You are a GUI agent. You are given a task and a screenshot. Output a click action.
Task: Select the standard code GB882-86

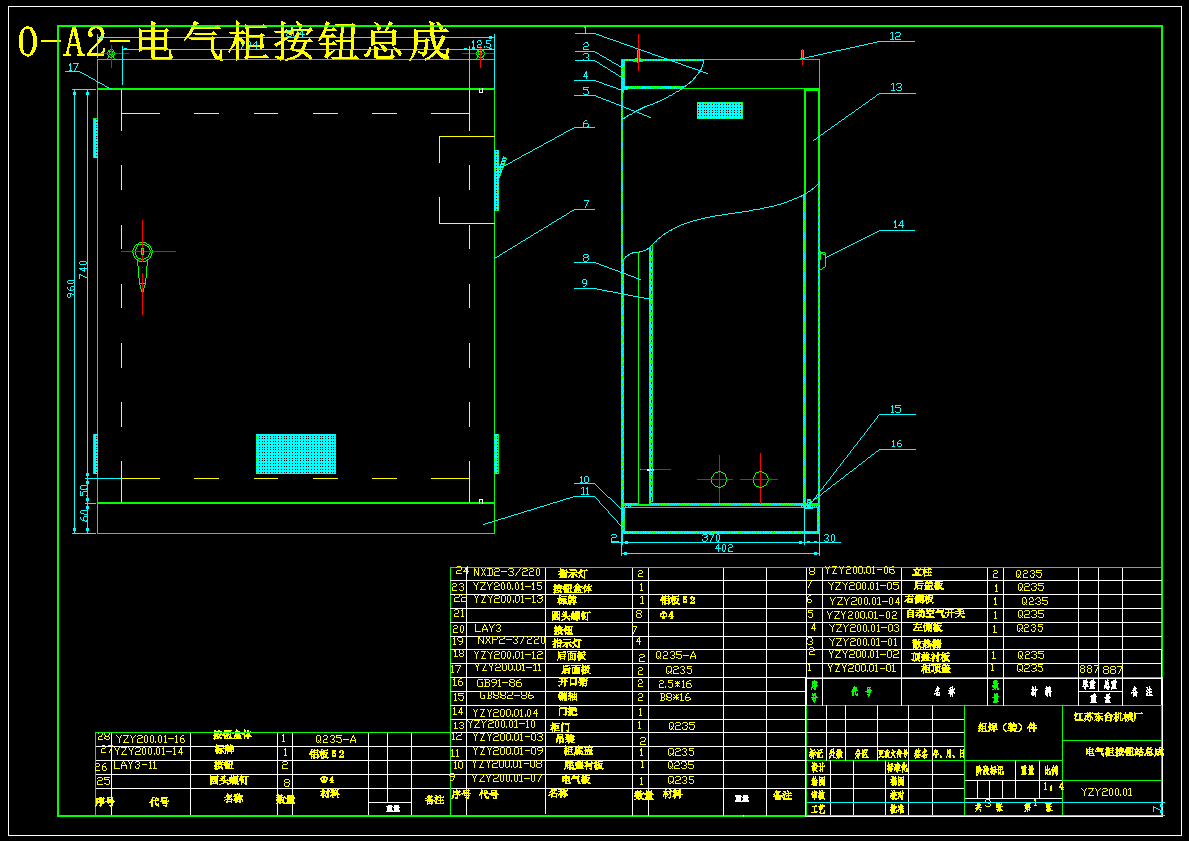coord(506,696)
